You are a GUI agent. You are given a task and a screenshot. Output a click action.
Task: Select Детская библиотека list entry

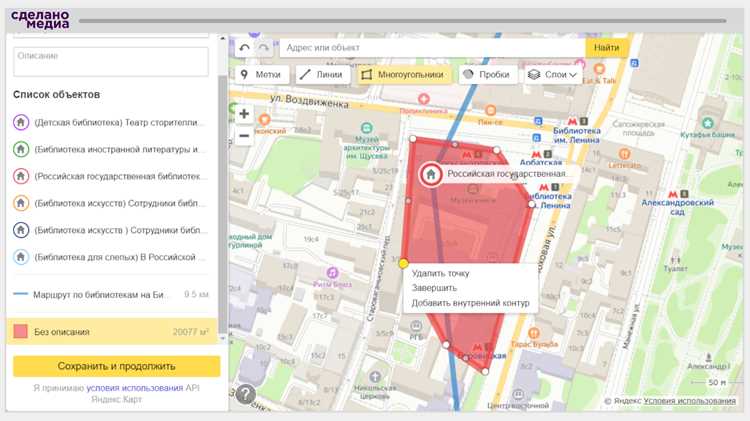coord(111,122)
